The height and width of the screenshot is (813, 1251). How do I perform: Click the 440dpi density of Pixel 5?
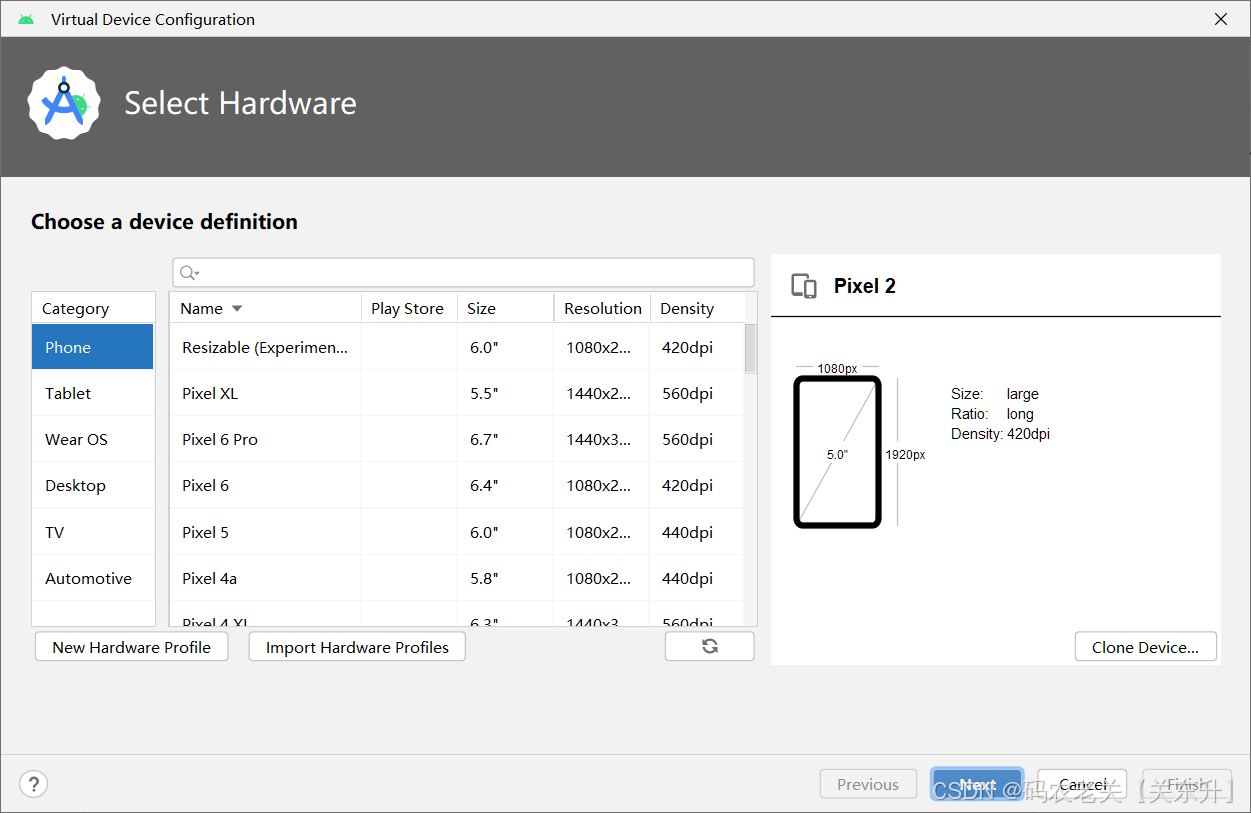coord(688,532)
